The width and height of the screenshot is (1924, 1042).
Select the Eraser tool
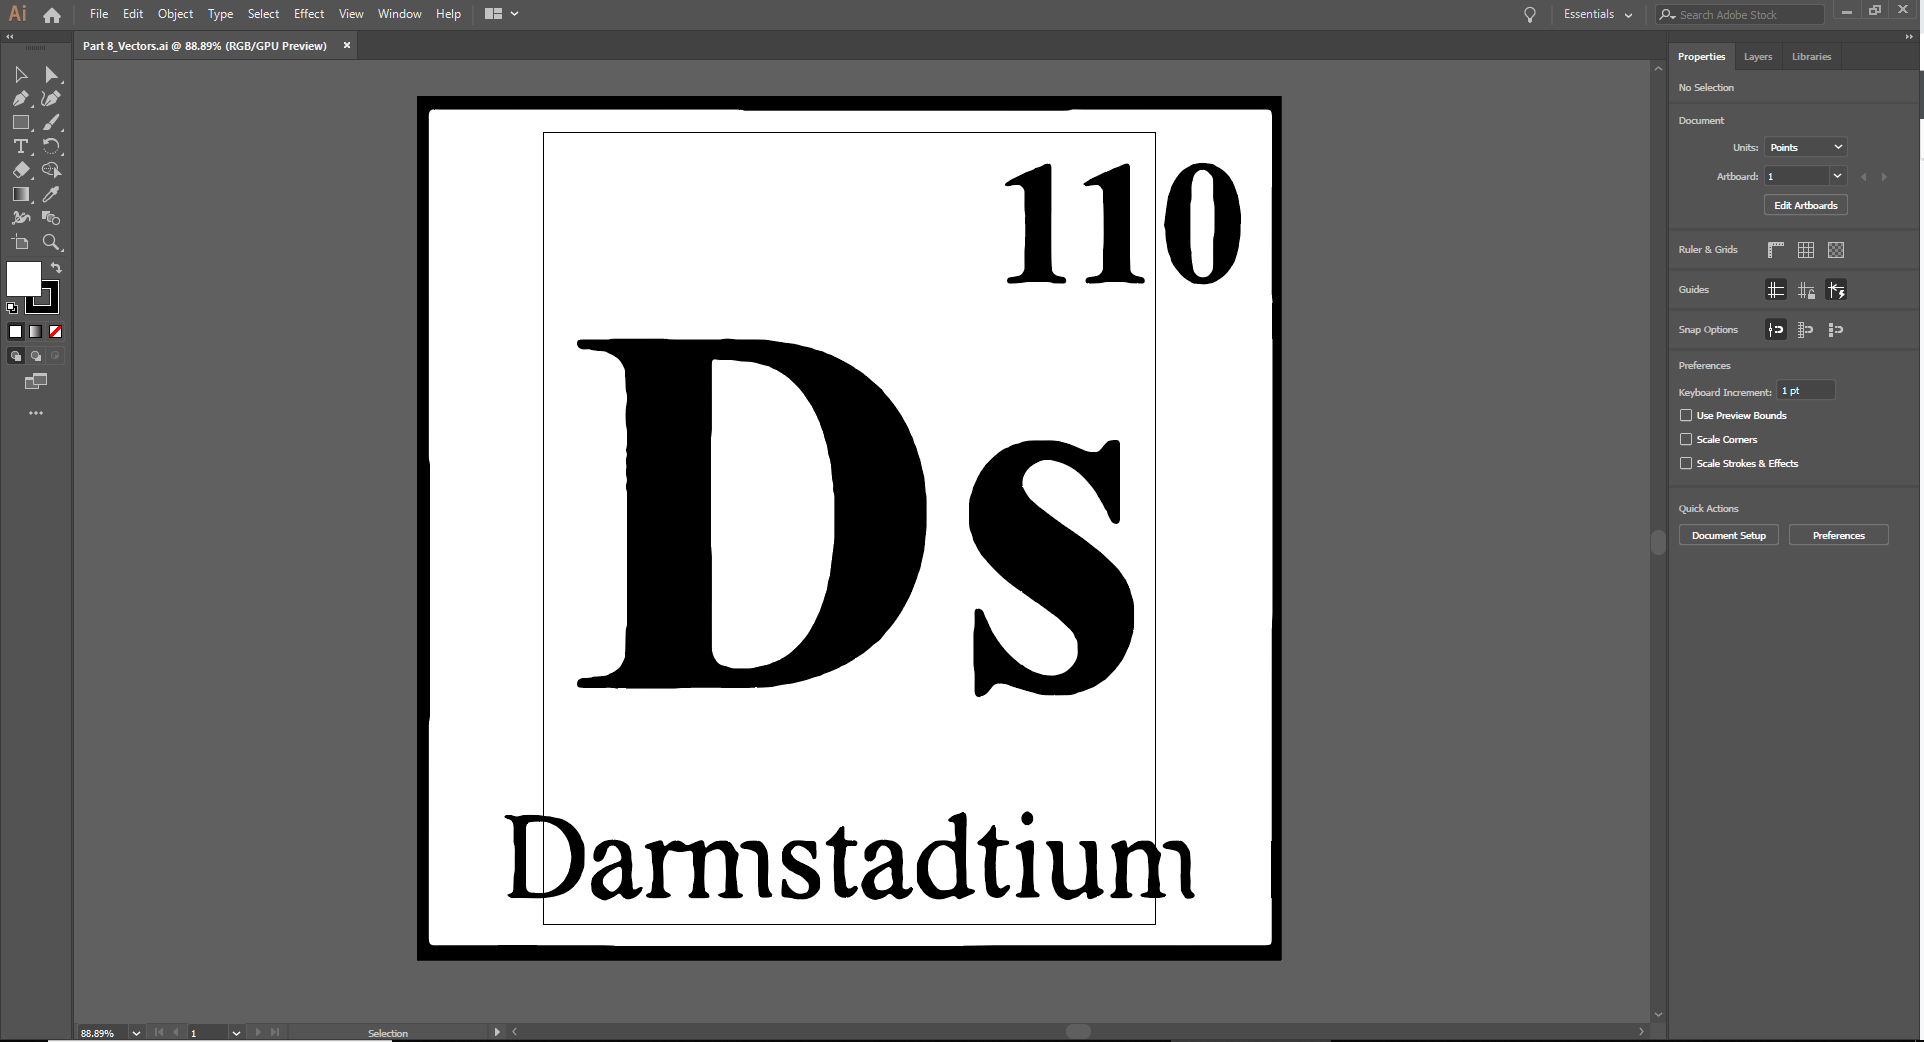pos(20,171)
